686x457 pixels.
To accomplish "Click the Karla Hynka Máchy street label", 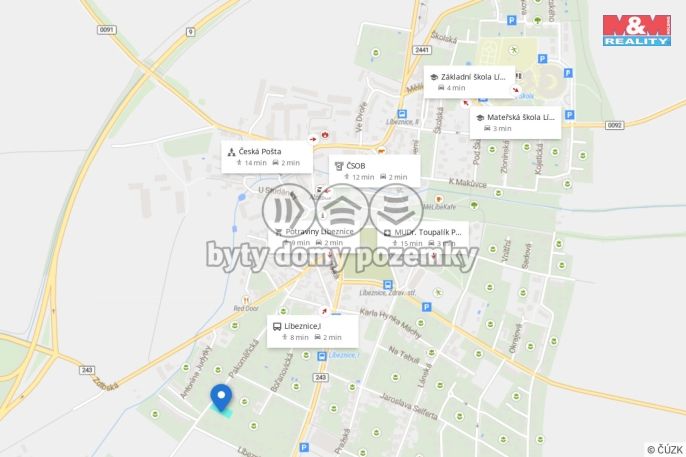I will (x=391, y=323).
